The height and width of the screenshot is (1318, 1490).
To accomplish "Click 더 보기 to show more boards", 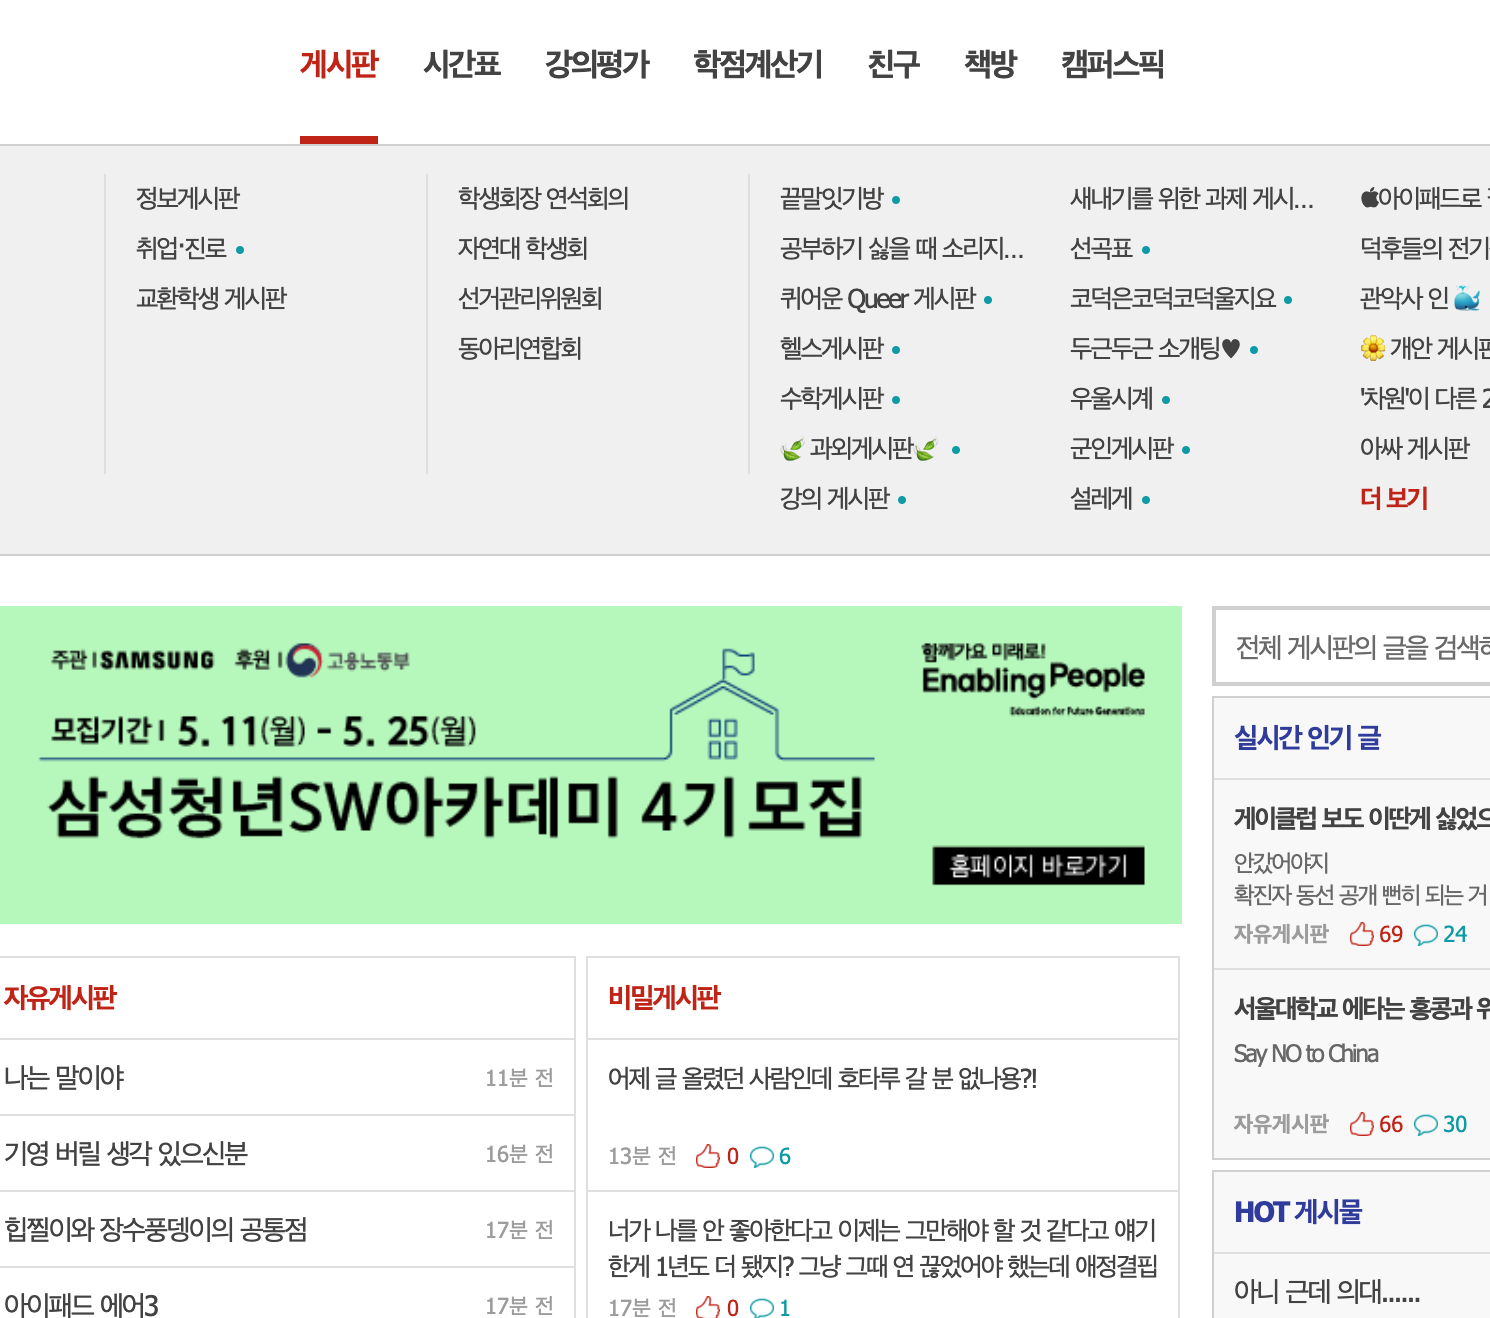I will [1394, 498].
